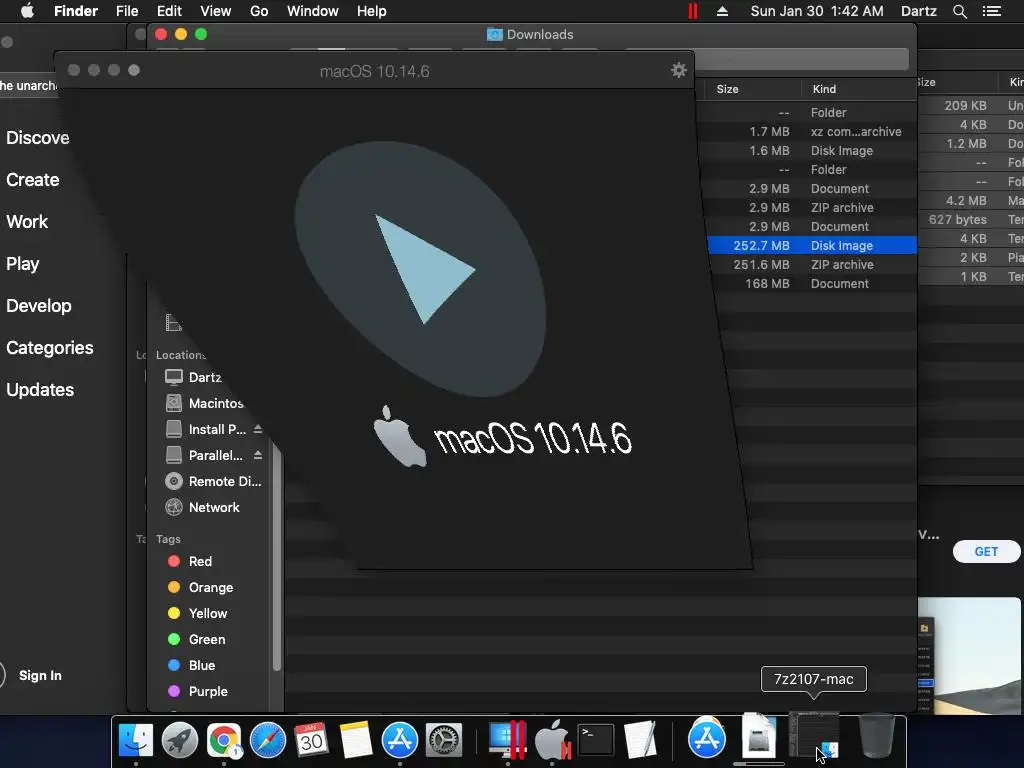Start the macOS 10.14.6 virtual machine
This screenshot has width=1024, height=768.
pyautogui.click(x=423, y=268)
